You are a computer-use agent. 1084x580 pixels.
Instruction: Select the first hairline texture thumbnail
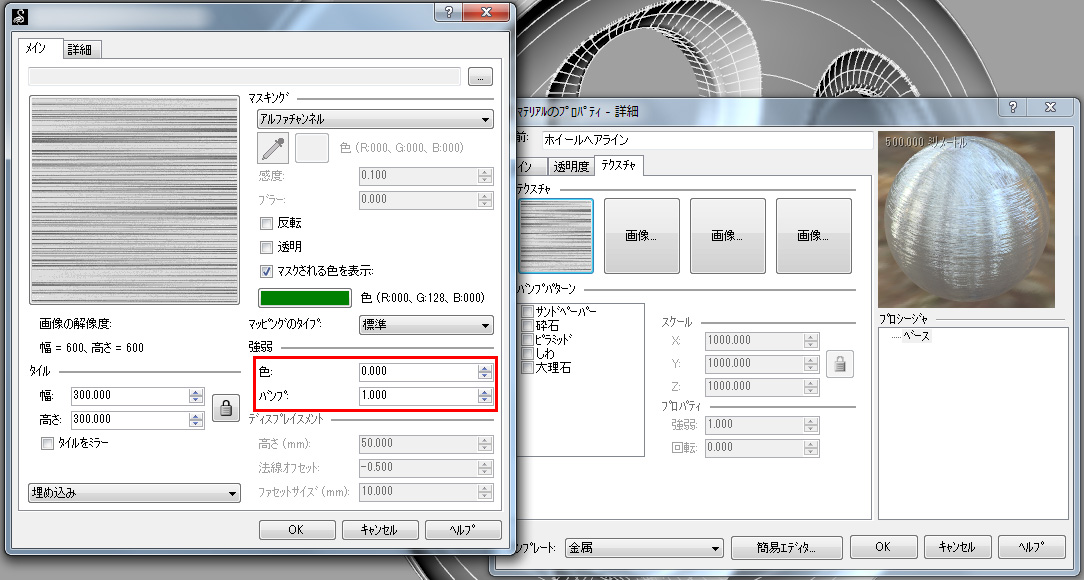point(555,236)
